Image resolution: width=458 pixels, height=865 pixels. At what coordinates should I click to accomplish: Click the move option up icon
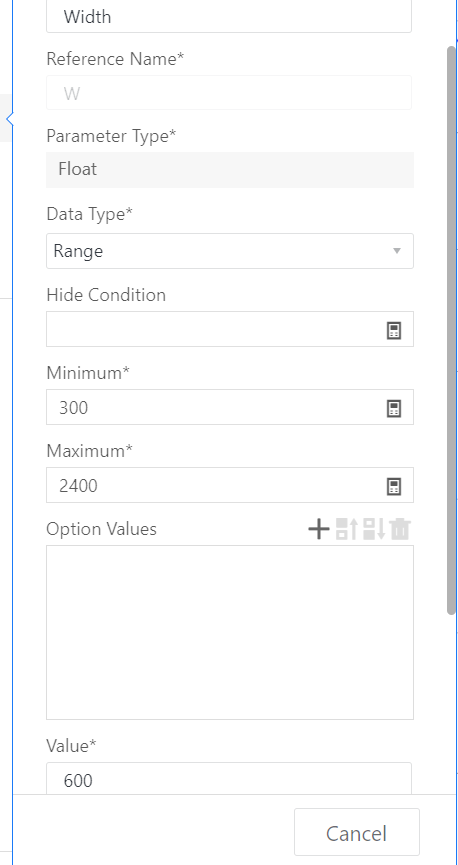[x=347, y=529]
